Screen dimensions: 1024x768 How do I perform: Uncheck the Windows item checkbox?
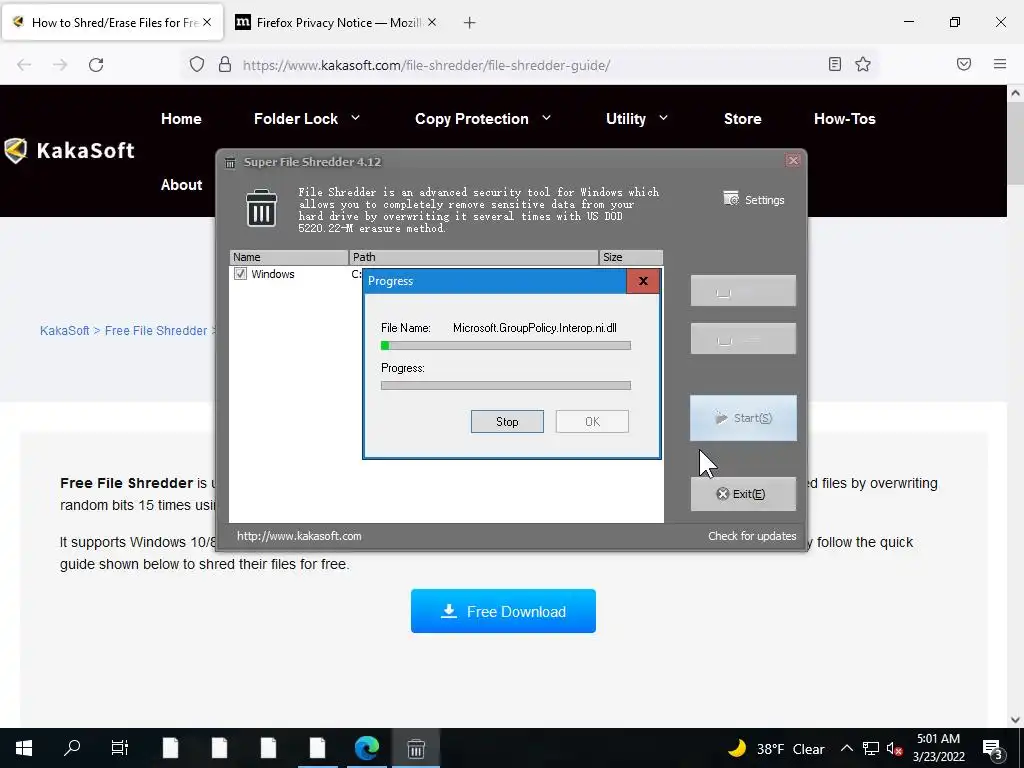pos(240,274)
